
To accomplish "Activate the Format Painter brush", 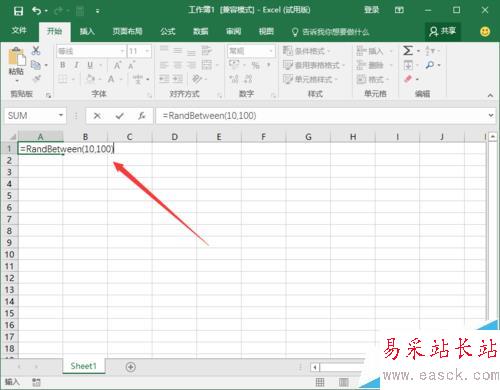I will [x=36, y=79].
